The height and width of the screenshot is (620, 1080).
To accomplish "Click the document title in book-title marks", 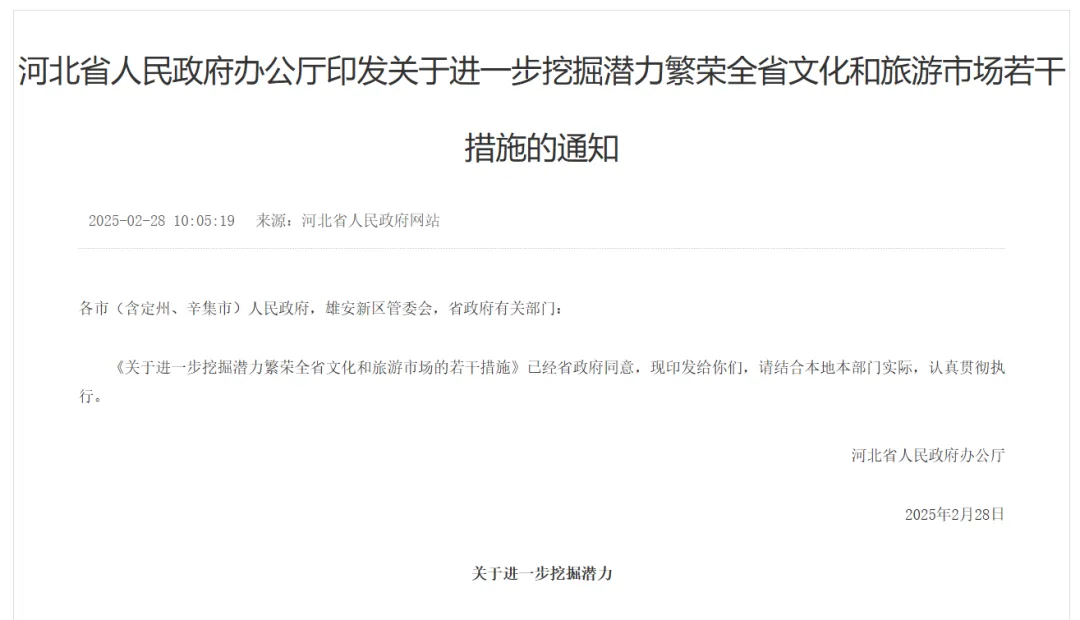I will [319, 367].
